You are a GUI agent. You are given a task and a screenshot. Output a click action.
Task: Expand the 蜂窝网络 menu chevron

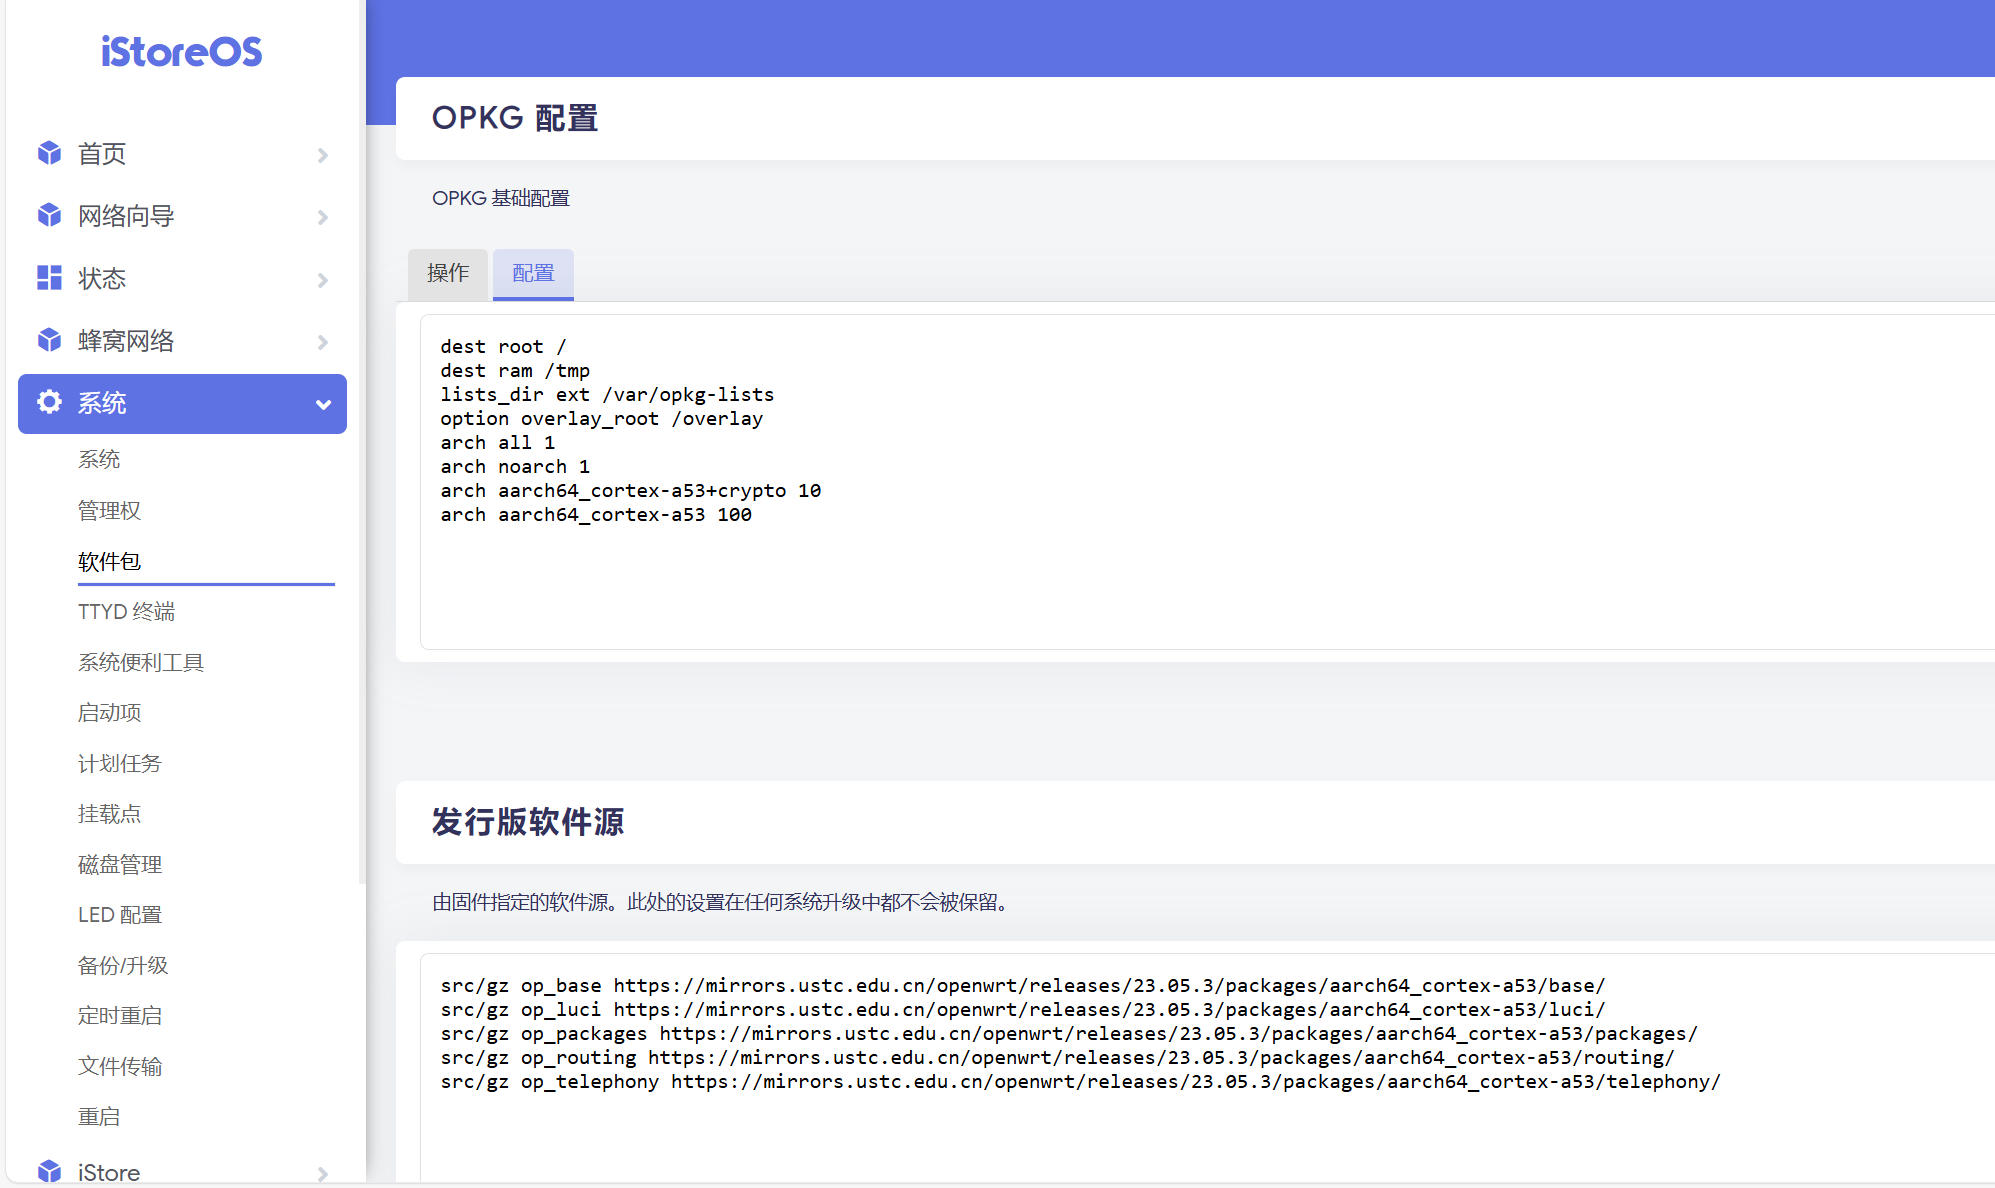322,342
